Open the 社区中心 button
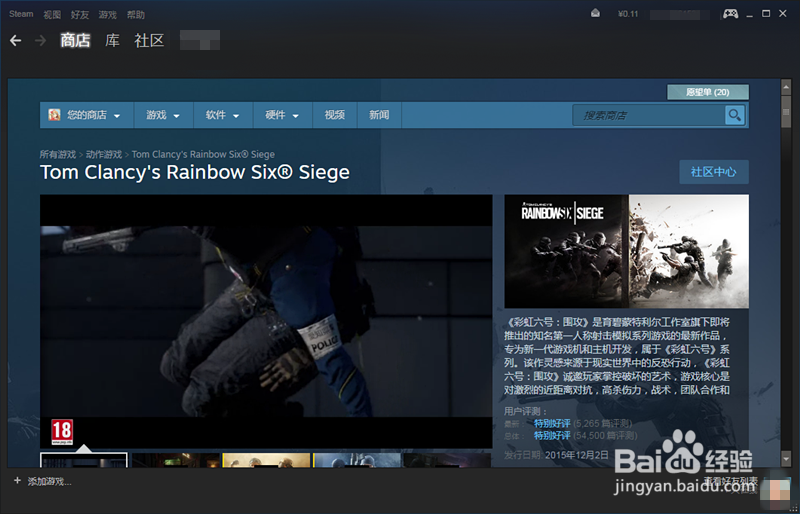This screenshot has width=800, height=514. (714, 172)
